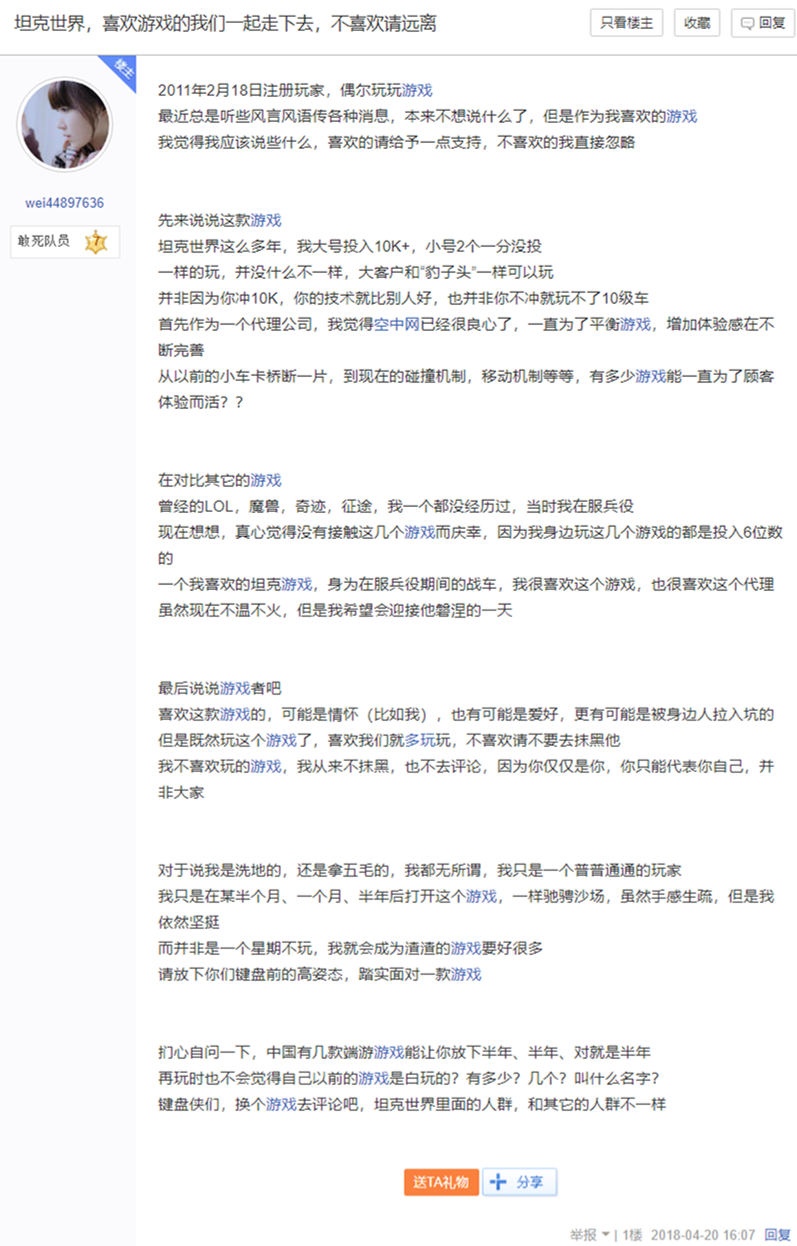The image size is (797, 1246).
Task: Click the line 我大号投入10K+
Action: [x=349, y=246]
